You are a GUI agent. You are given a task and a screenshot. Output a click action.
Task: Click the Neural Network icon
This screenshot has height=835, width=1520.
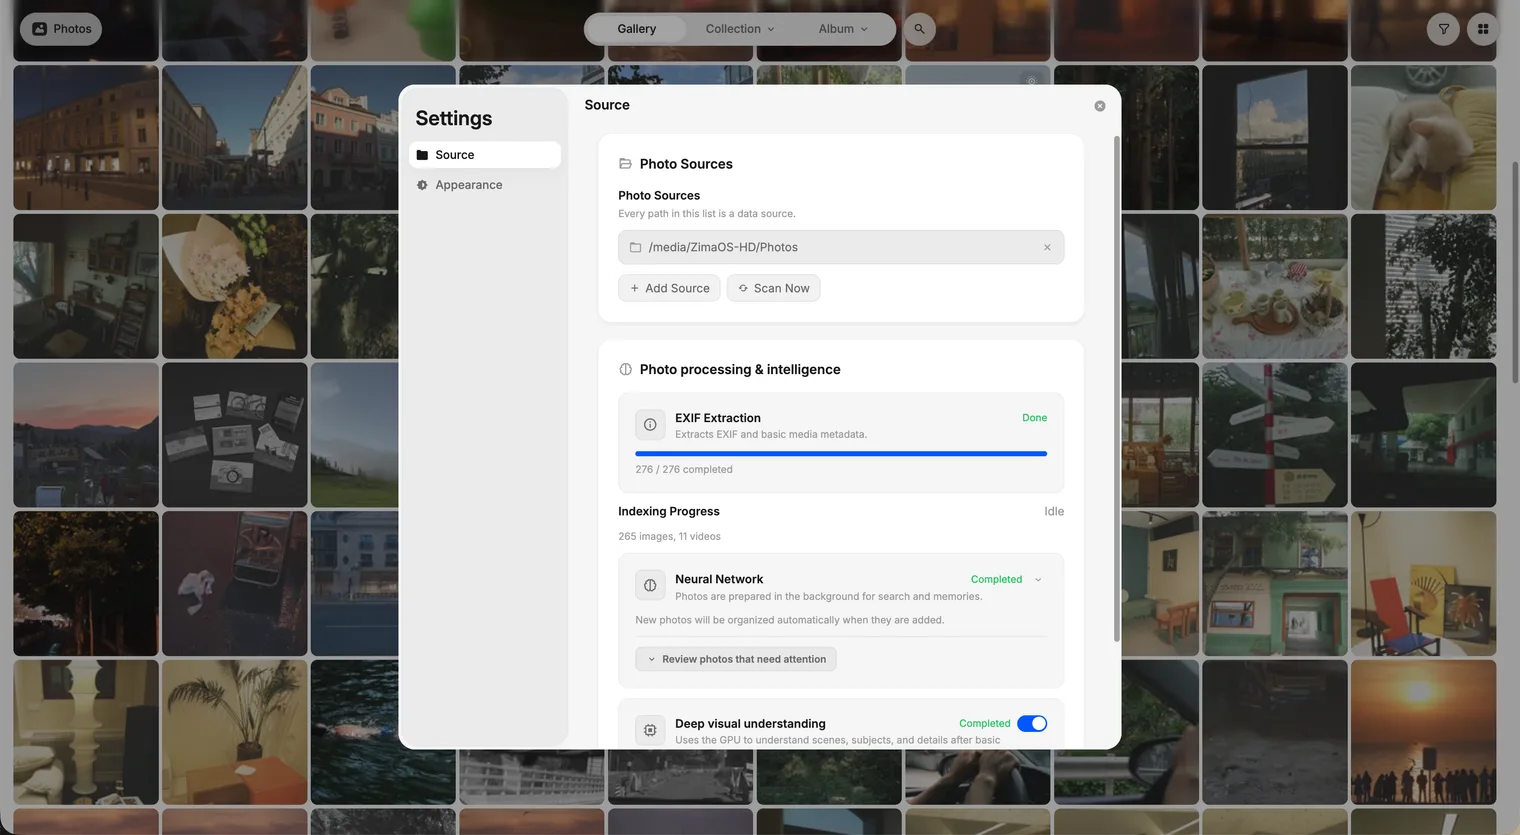[650, 586]
